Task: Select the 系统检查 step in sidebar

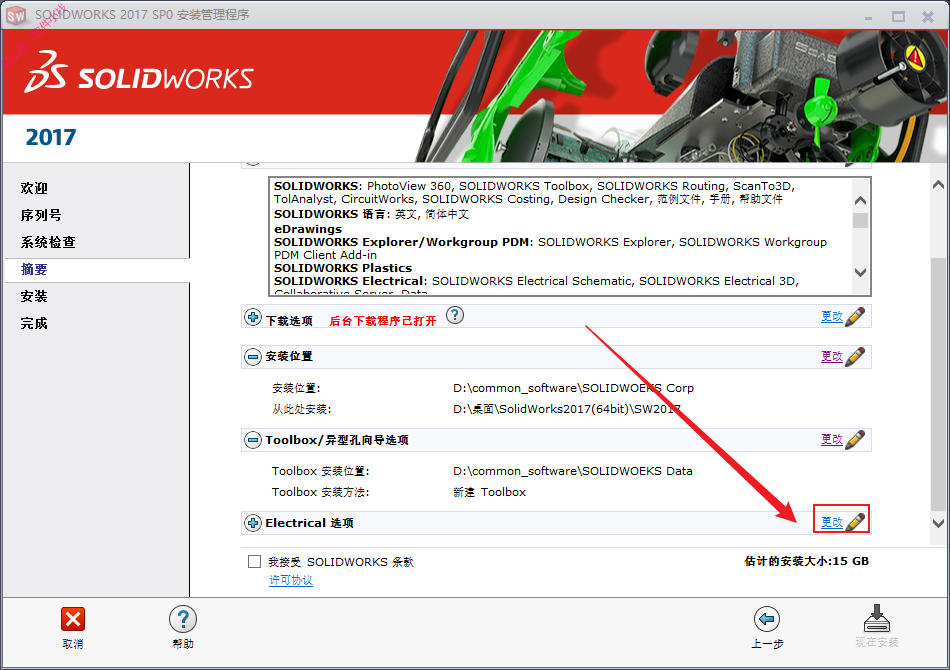Action: click(x=48, y=242)
